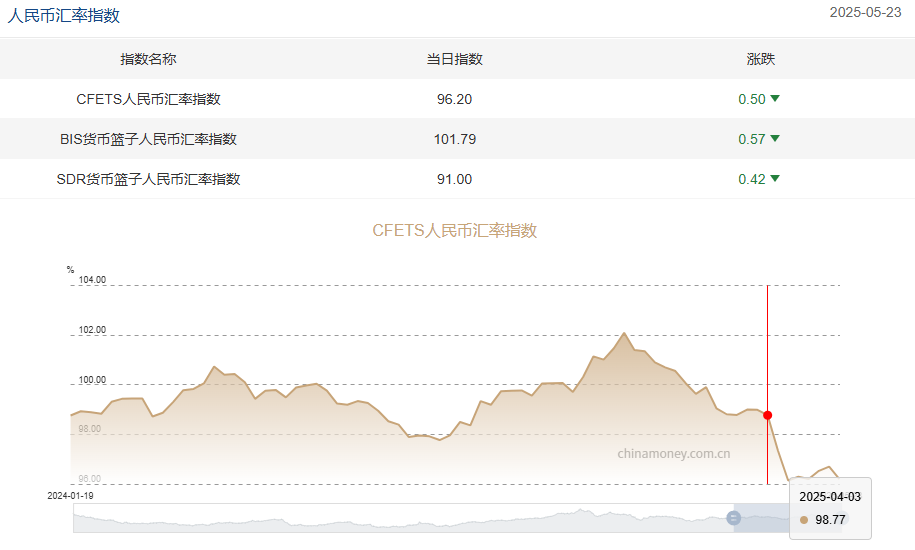The image size is (915, 550).
Task: Click the red data point on chart line
Action: [767, 415]
